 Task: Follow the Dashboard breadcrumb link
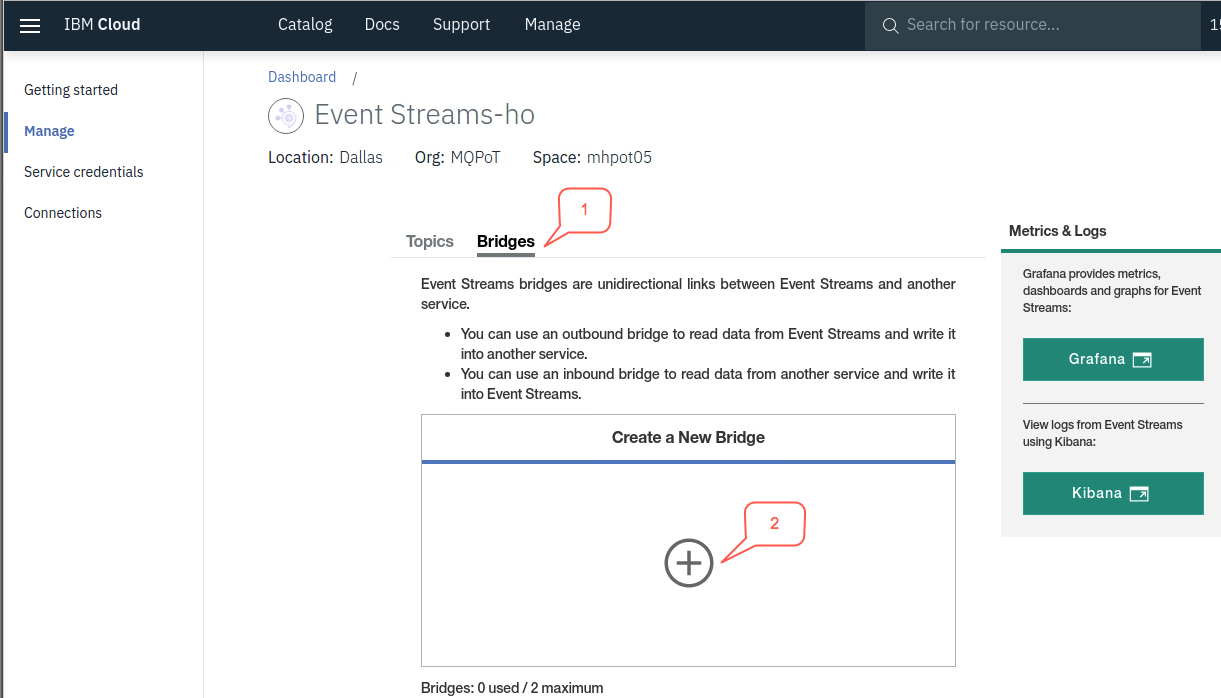(x=302, y=77)
